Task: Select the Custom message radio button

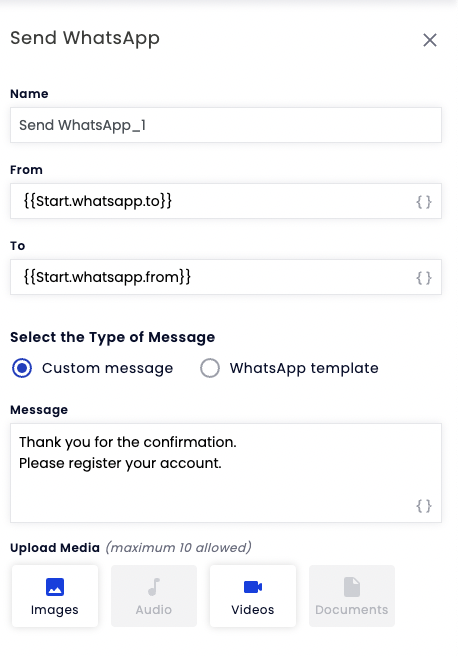Action: [22, 368]
